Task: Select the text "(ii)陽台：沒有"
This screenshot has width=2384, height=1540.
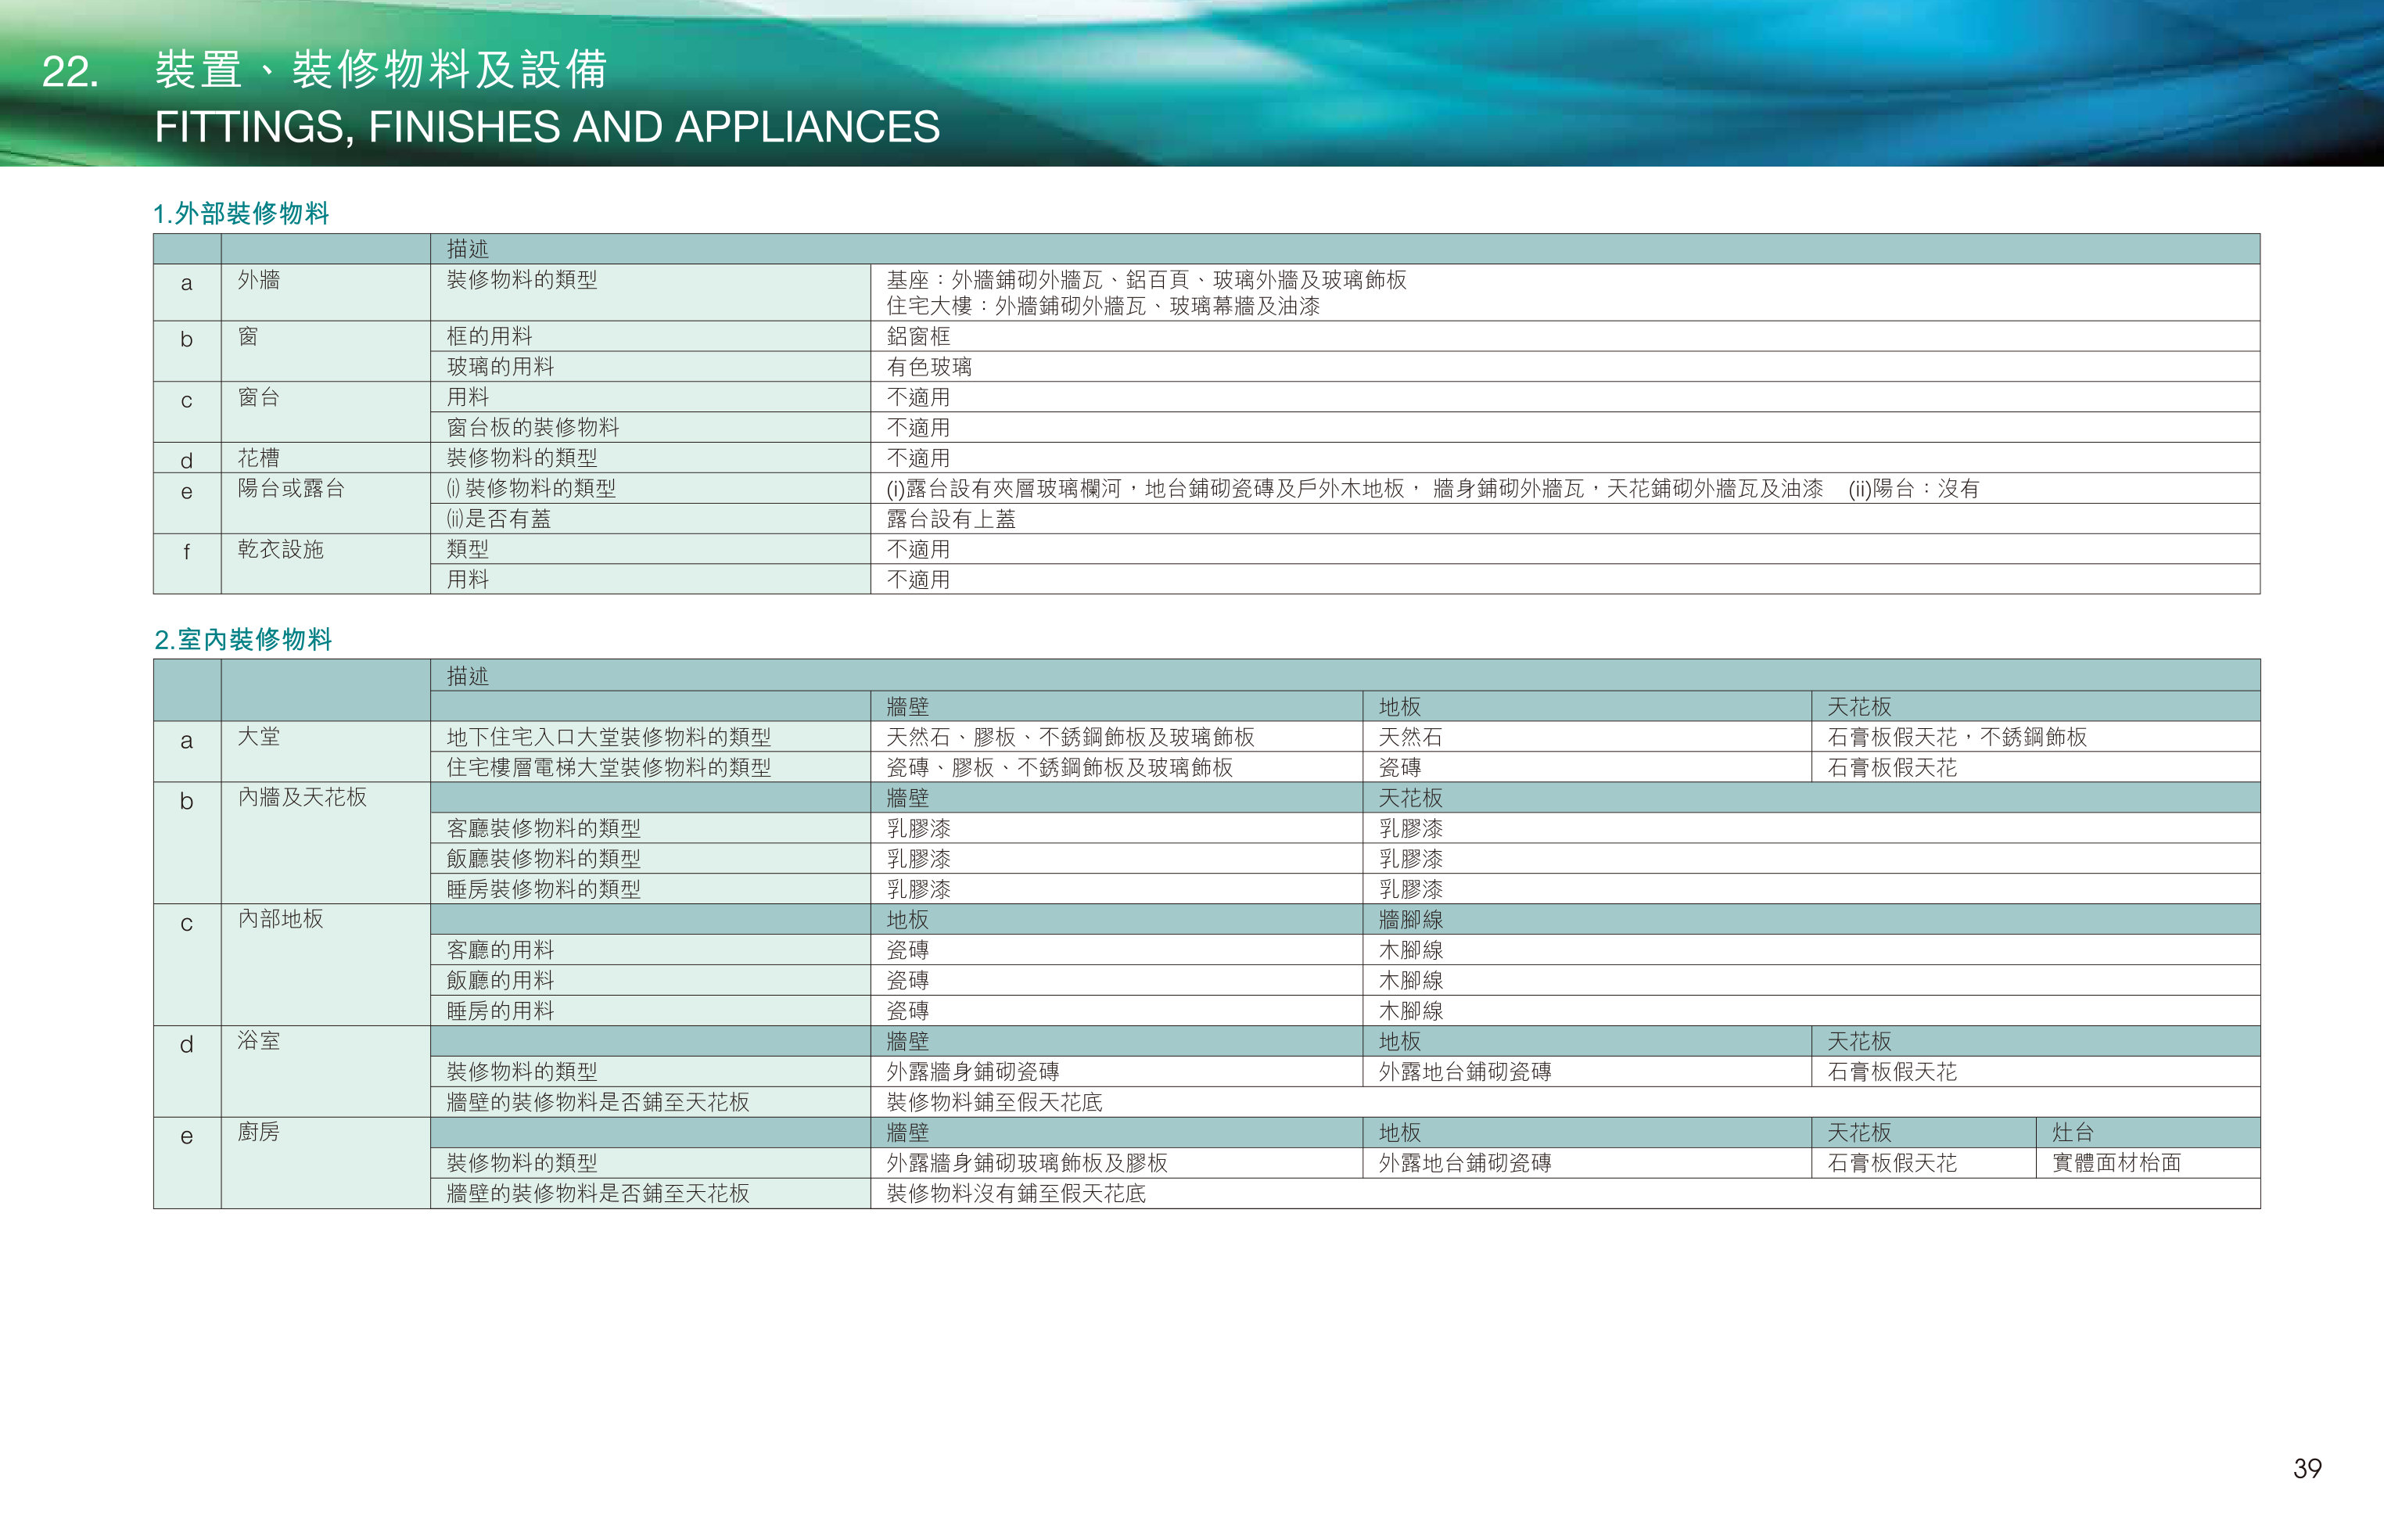Action: 1914,488
